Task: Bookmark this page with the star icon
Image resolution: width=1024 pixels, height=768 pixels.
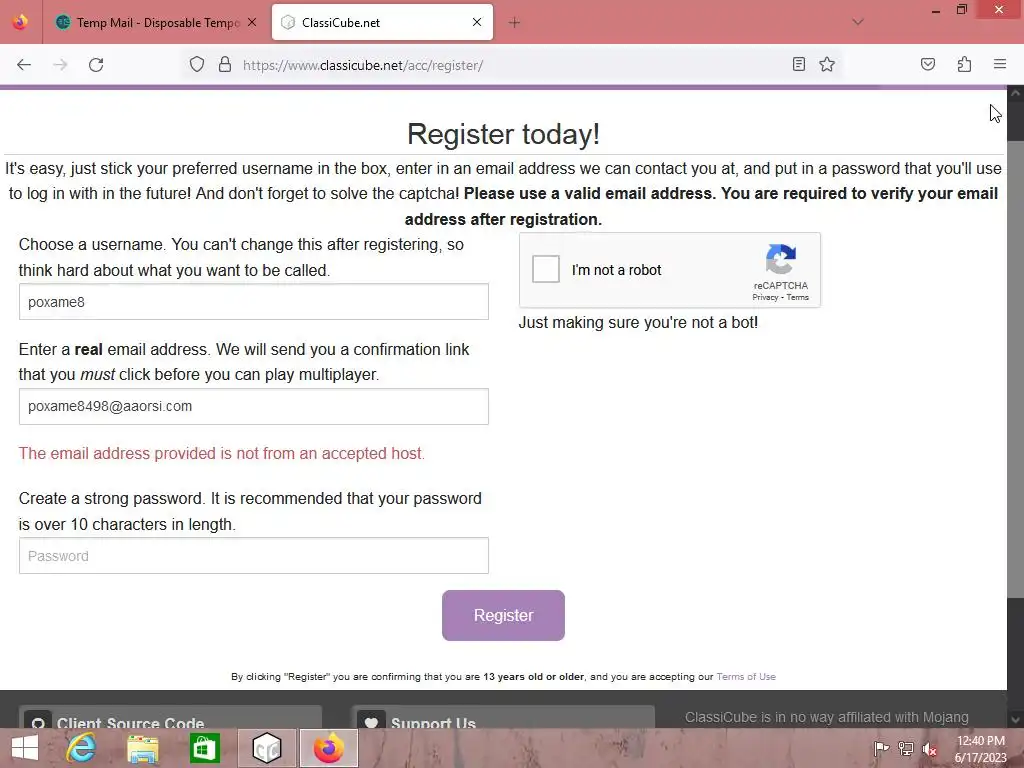Action: [827, 64]
